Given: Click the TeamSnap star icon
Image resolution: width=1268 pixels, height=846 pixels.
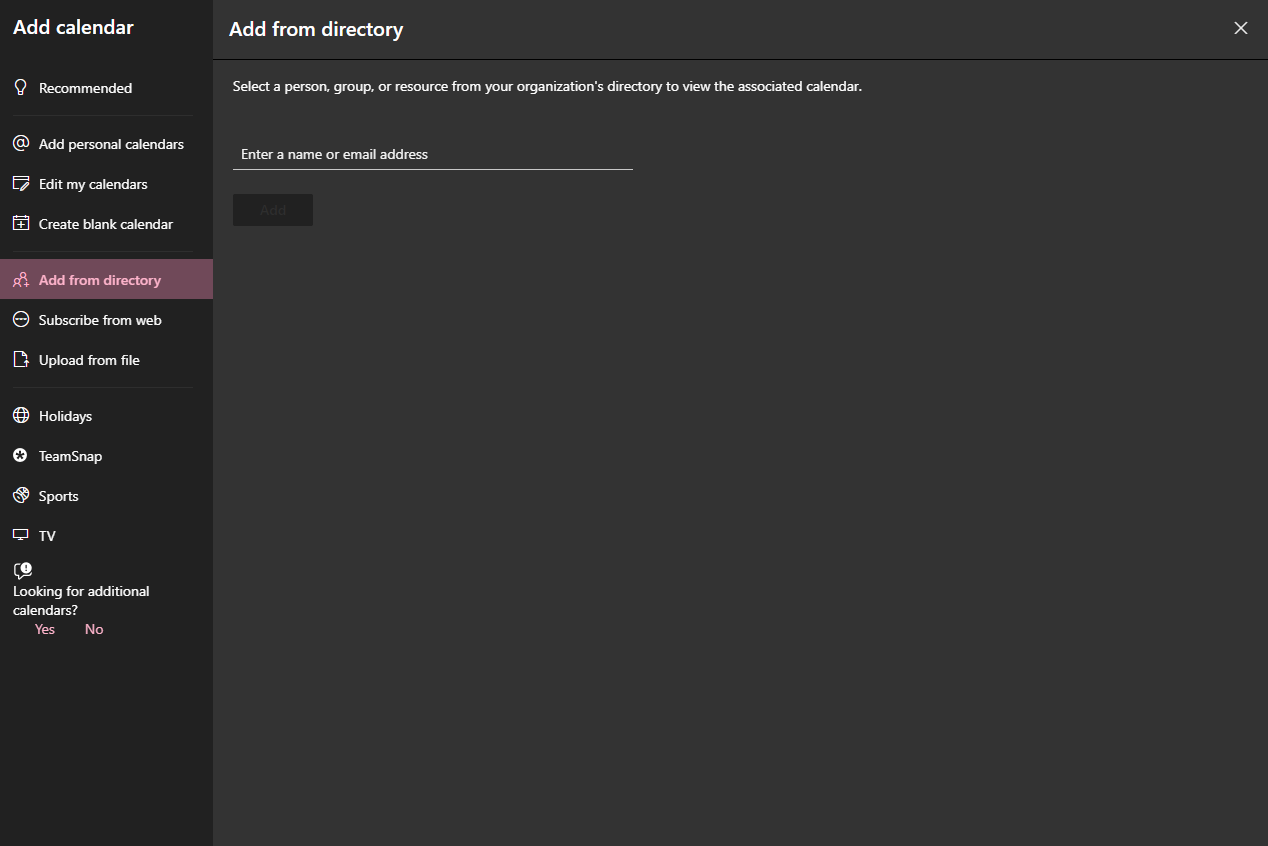Looking at the screenshot, I should click(20, 456).
